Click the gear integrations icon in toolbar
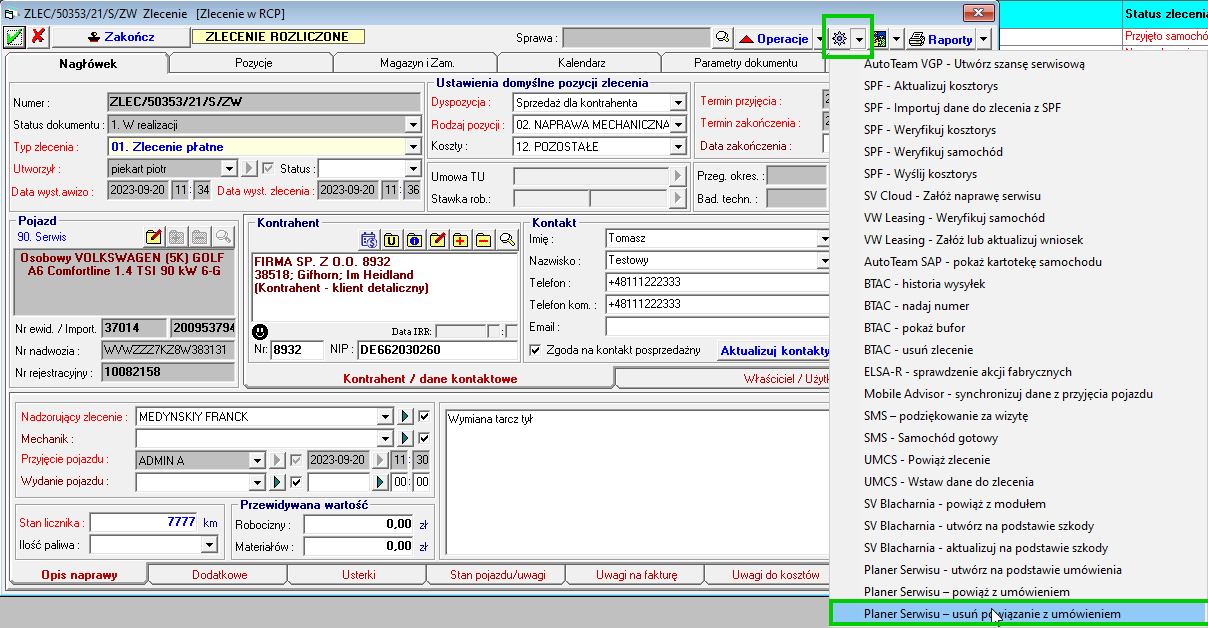 click(839, 38)
